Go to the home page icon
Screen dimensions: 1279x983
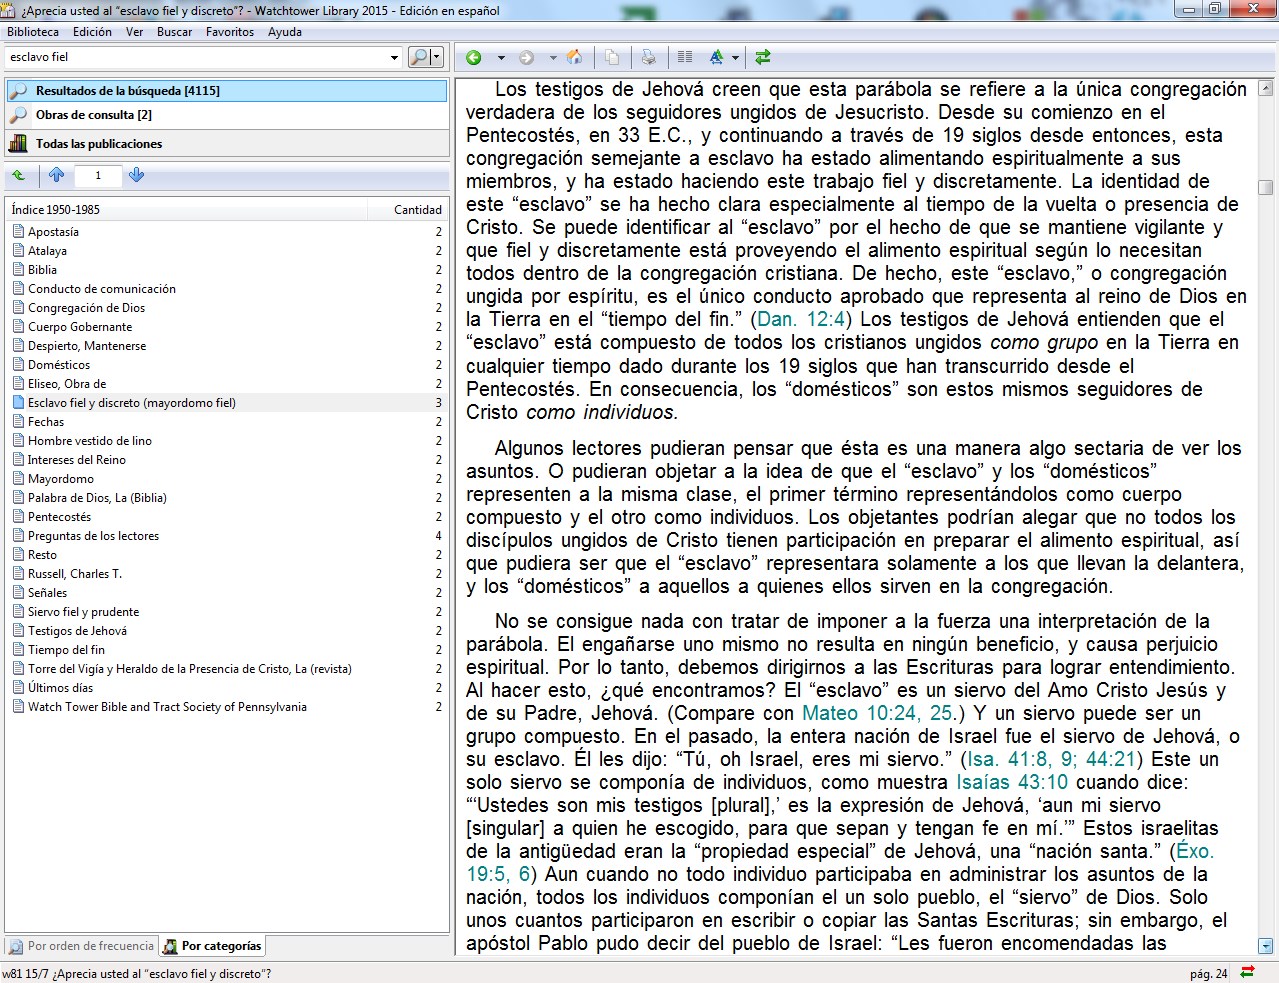click(x=574, y=58)
